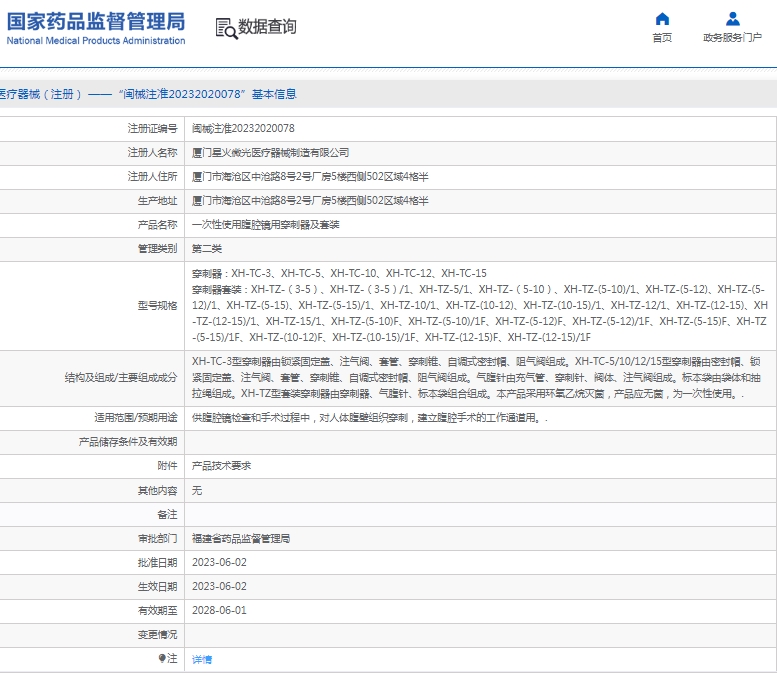Click the 产品名称 label
The image size is (777, 673).
coord(157,225)
